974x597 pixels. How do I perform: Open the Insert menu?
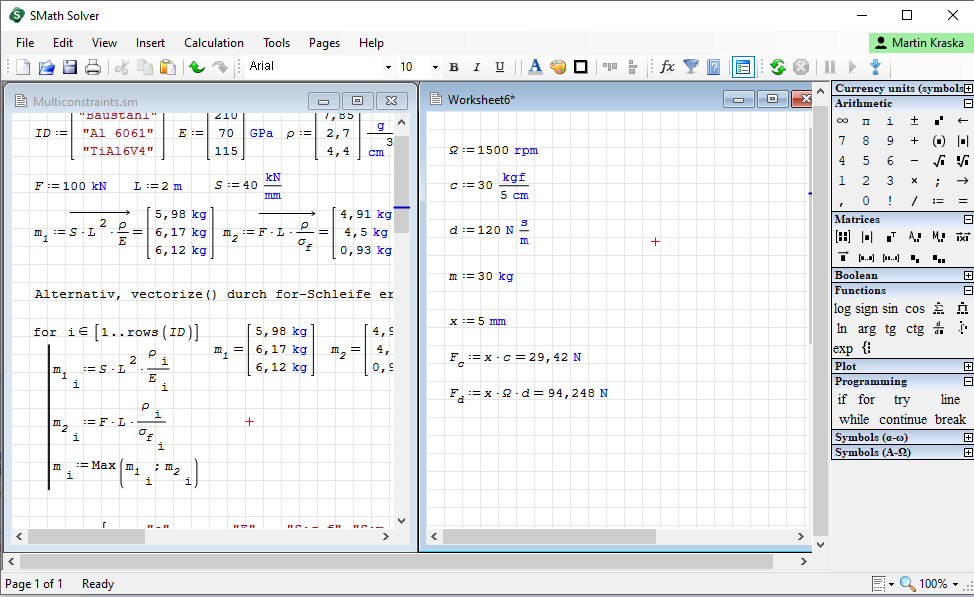pyautogui.click(x=151, y=43)
